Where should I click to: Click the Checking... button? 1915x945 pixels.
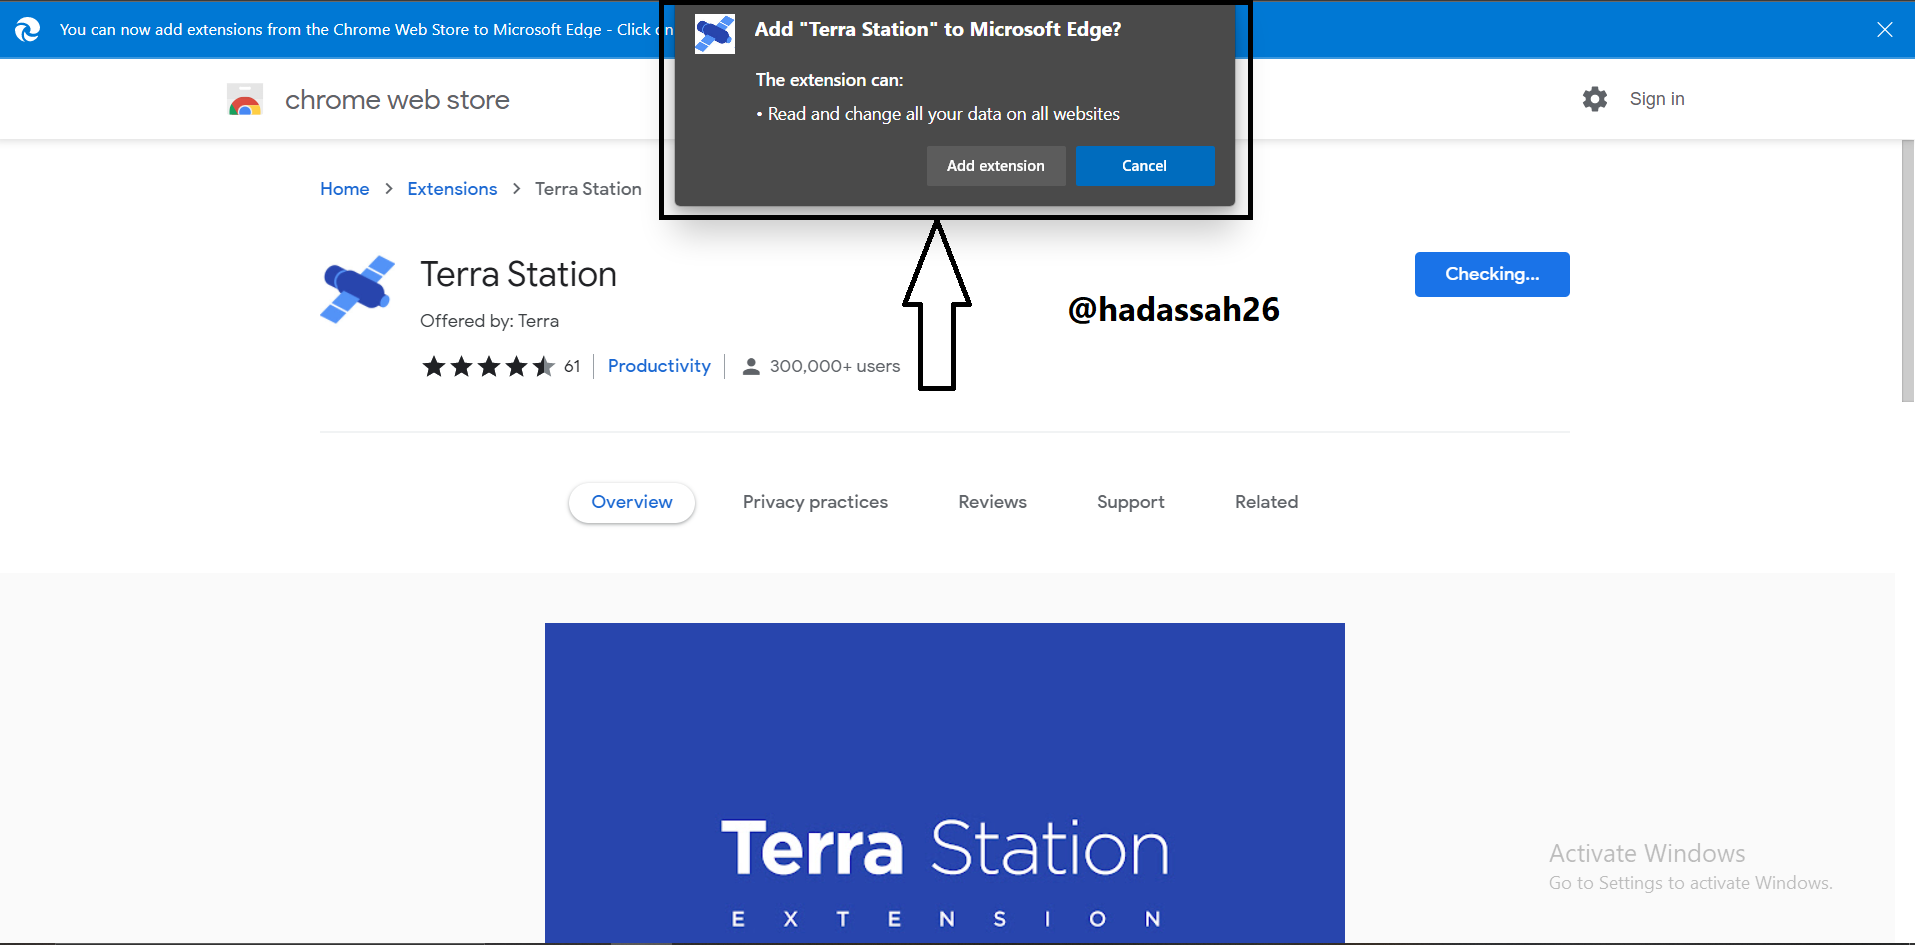(x=1492, y=274)
